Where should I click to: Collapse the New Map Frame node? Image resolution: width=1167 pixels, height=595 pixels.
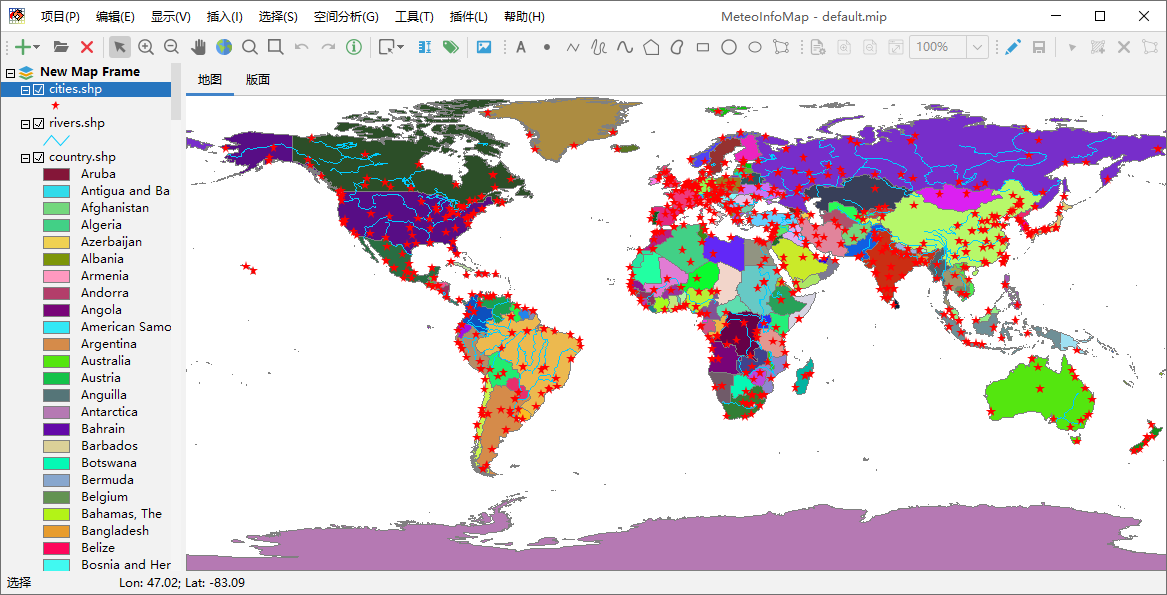tap(10, 73)
